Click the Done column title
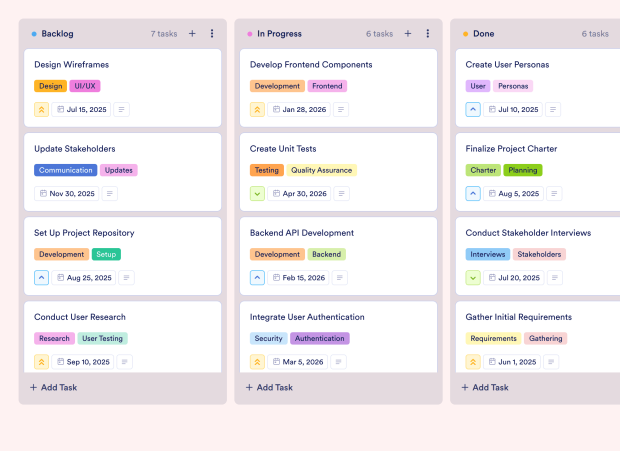Viewport: 620px width, 451px height. click(x=483, y=34)
